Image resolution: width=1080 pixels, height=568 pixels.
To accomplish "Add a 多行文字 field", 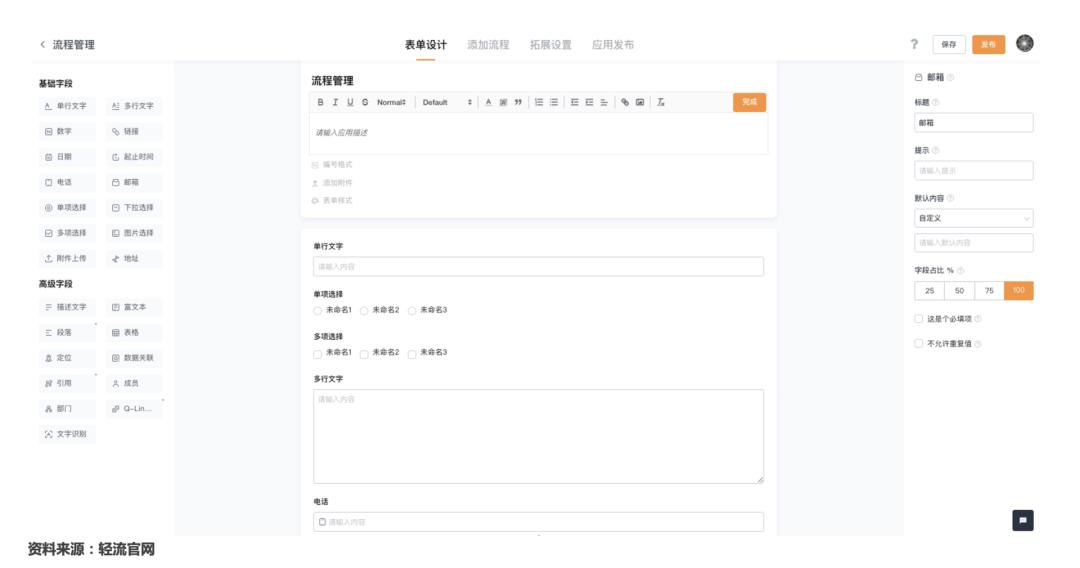I will click(134, 106).
